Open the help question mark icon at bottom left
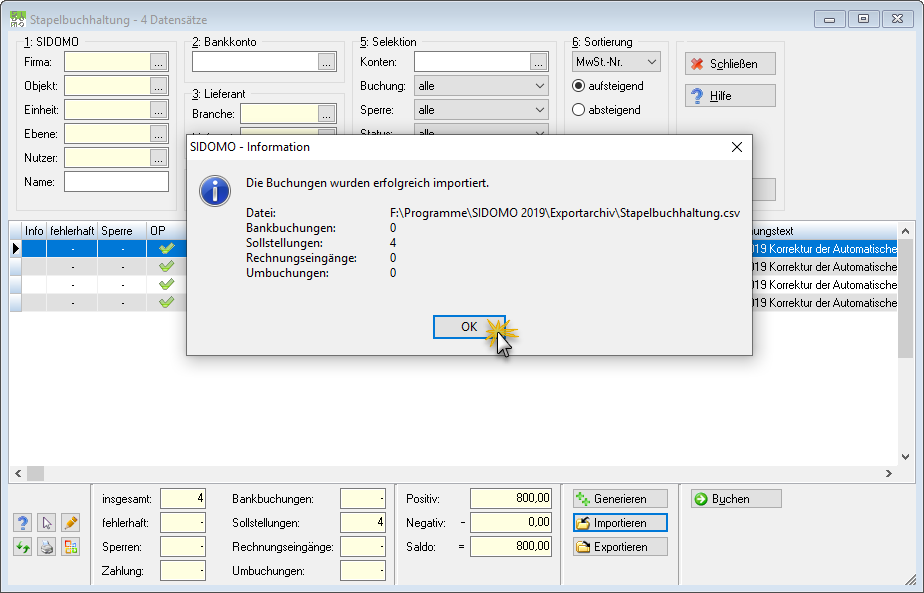The height and width of the screenshot is (593, 924). (22, 523)
